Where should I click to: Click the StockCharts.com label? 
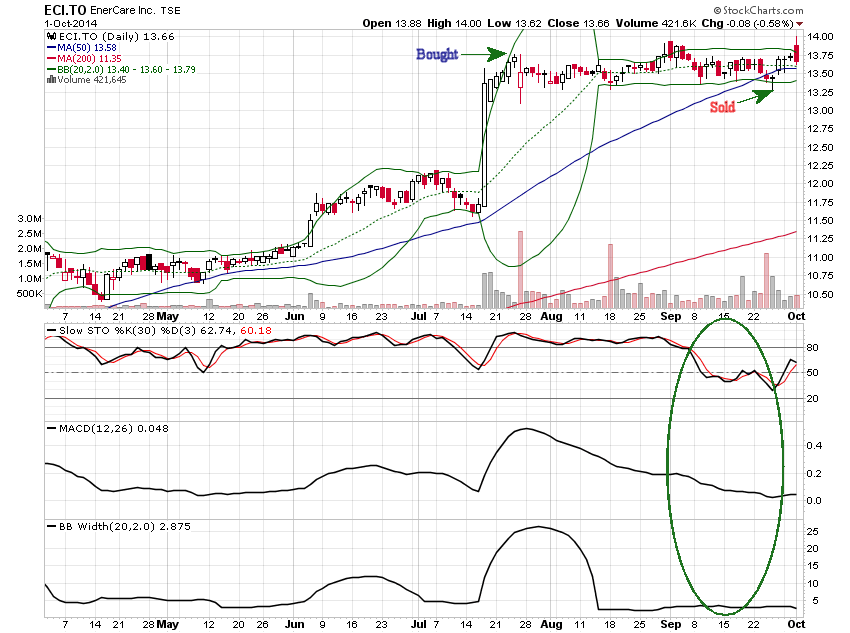click(758, 10)
